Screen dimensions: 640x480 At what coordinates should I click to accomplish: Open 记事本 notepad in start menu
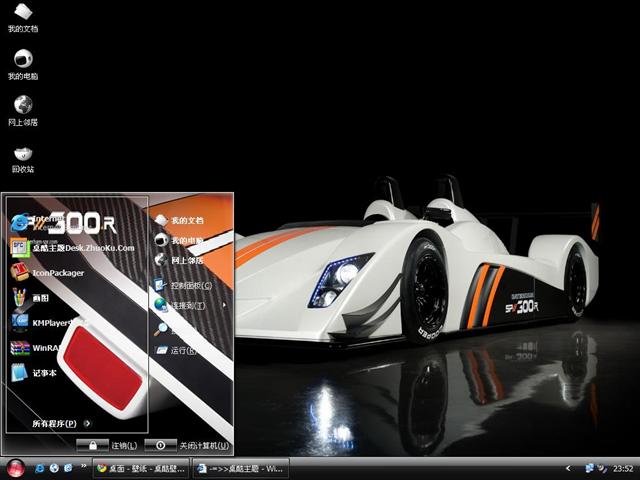[x=33, y=373]
